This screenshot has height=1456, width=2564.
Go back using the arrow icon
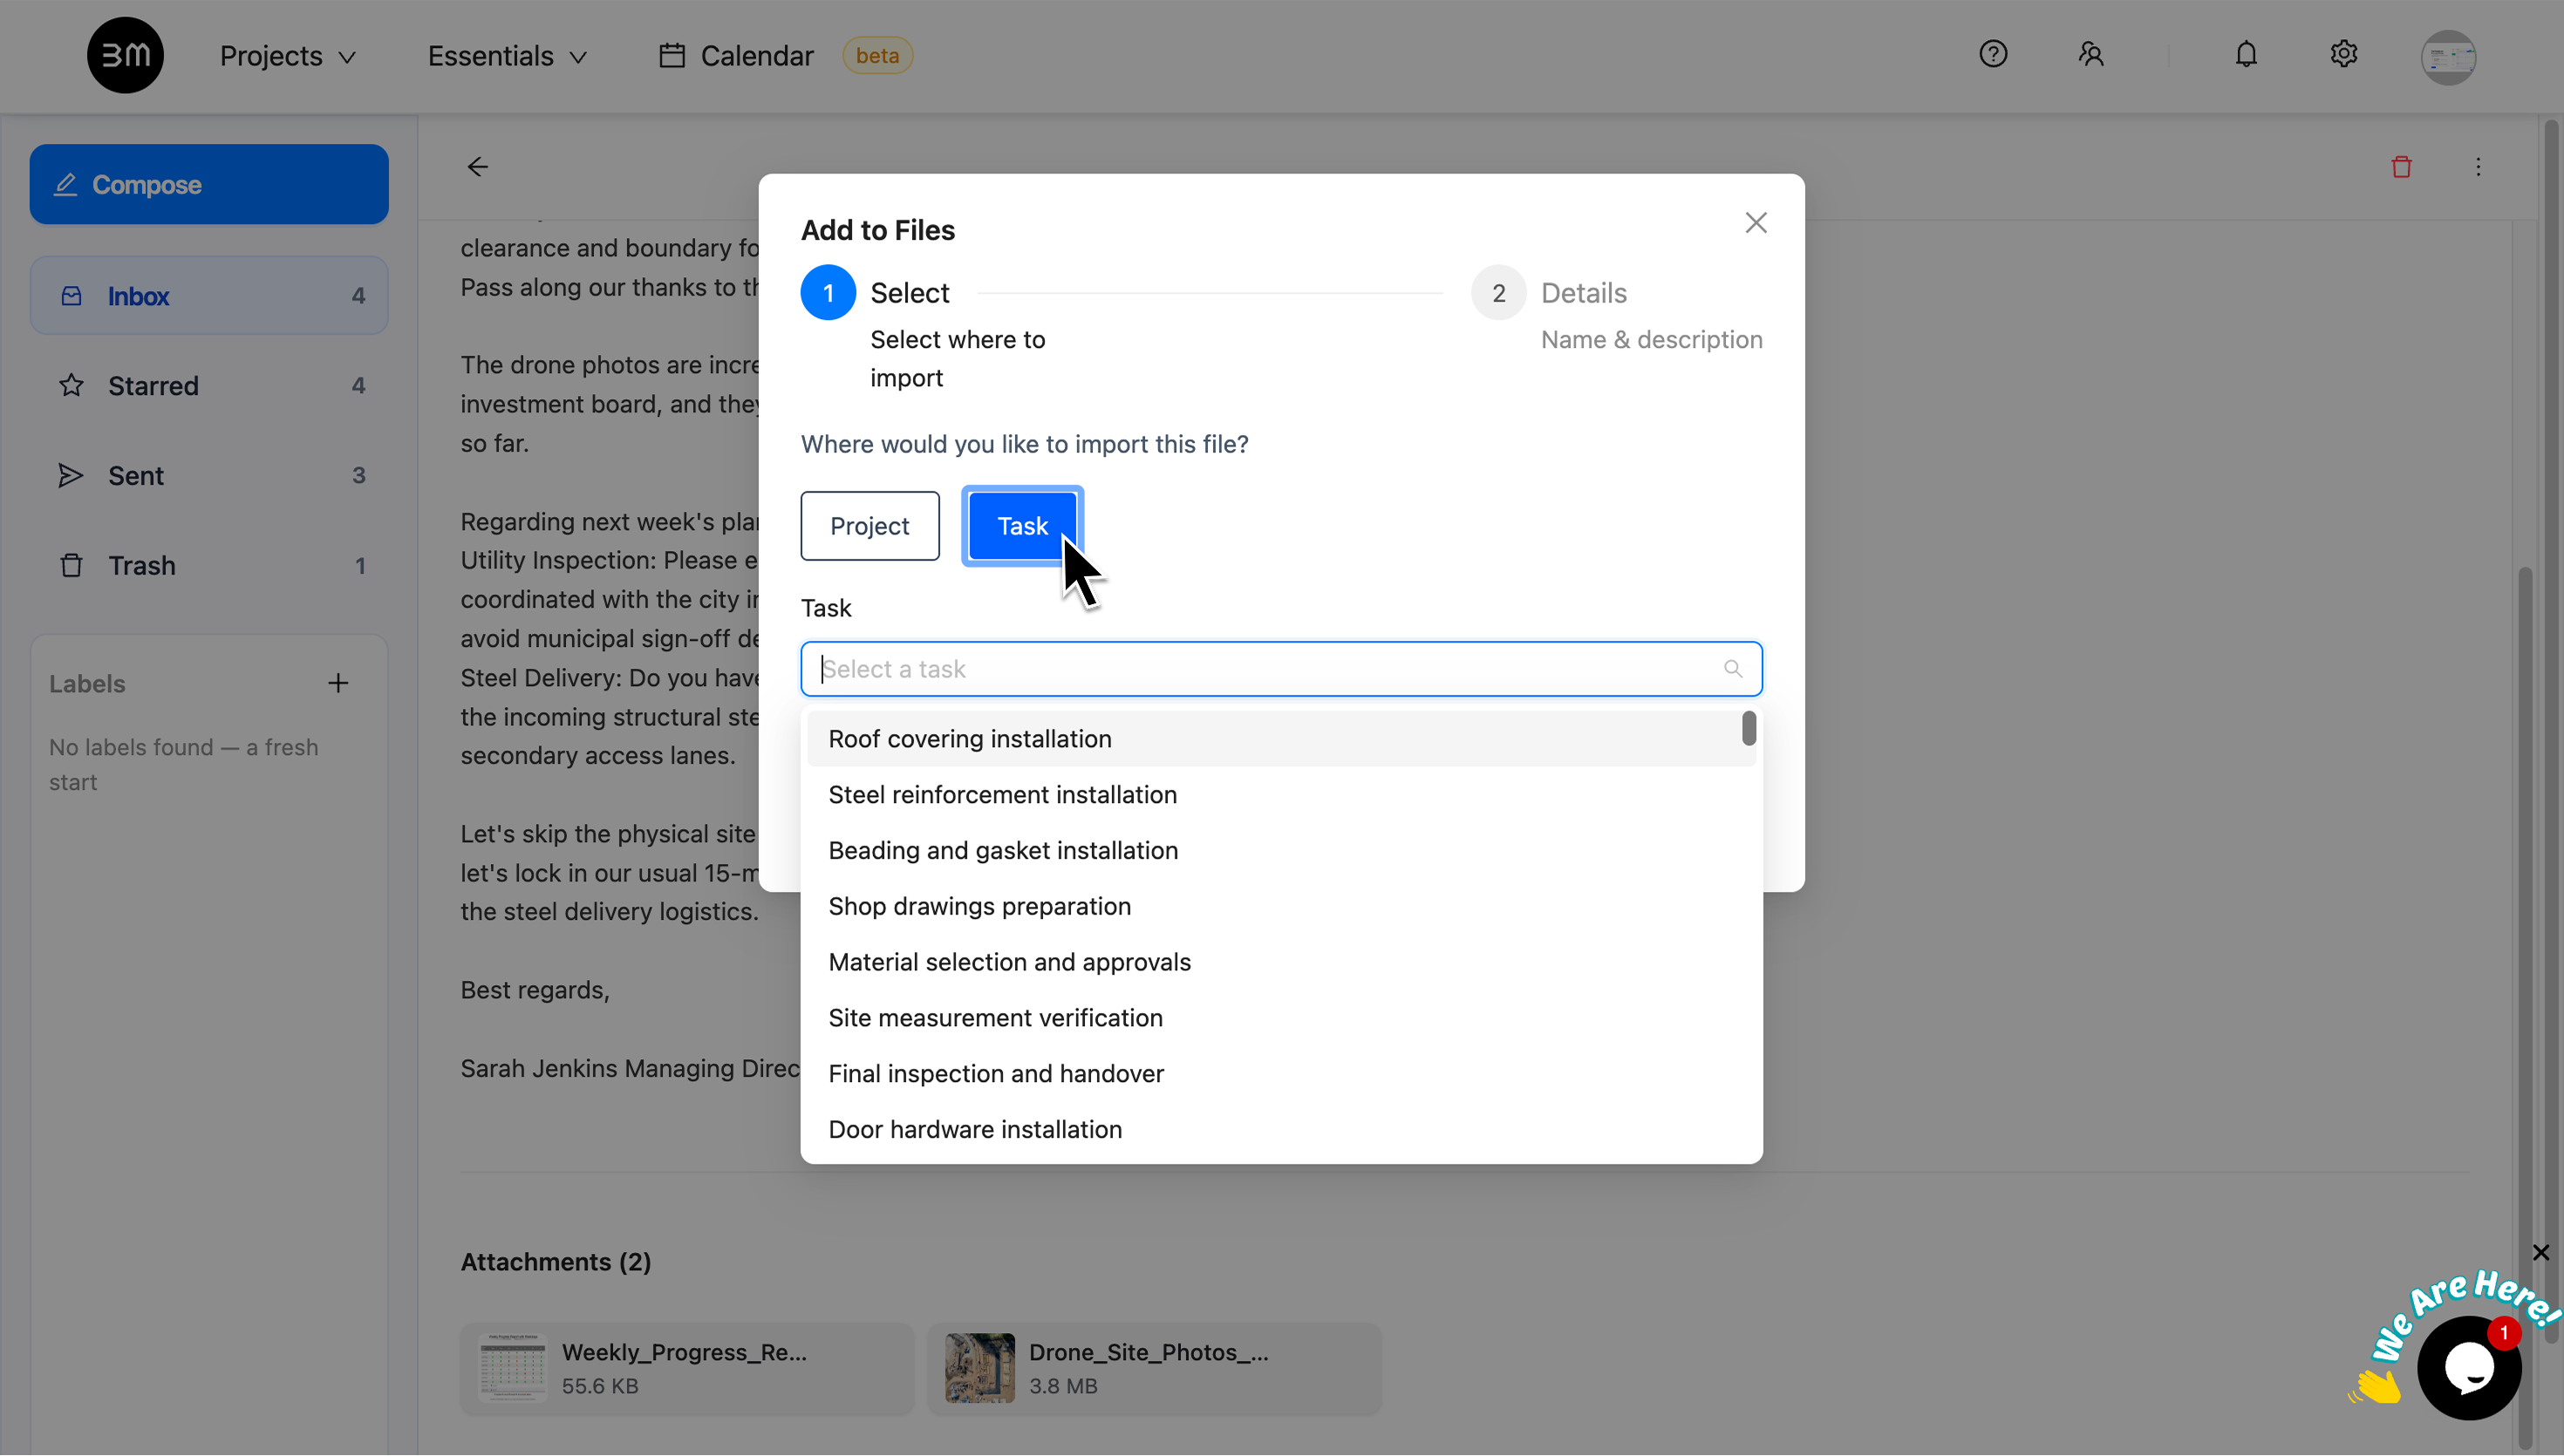coord(478,167)
